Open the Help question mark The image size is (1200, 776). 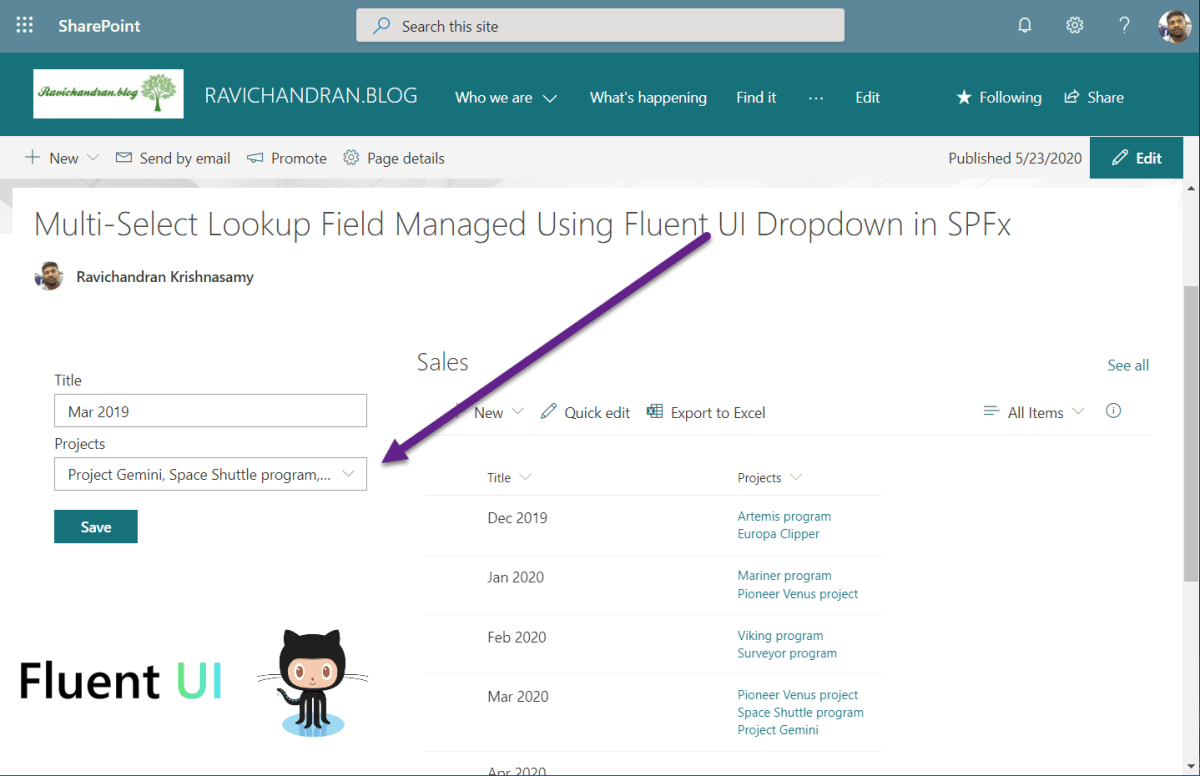(1124, 25)
